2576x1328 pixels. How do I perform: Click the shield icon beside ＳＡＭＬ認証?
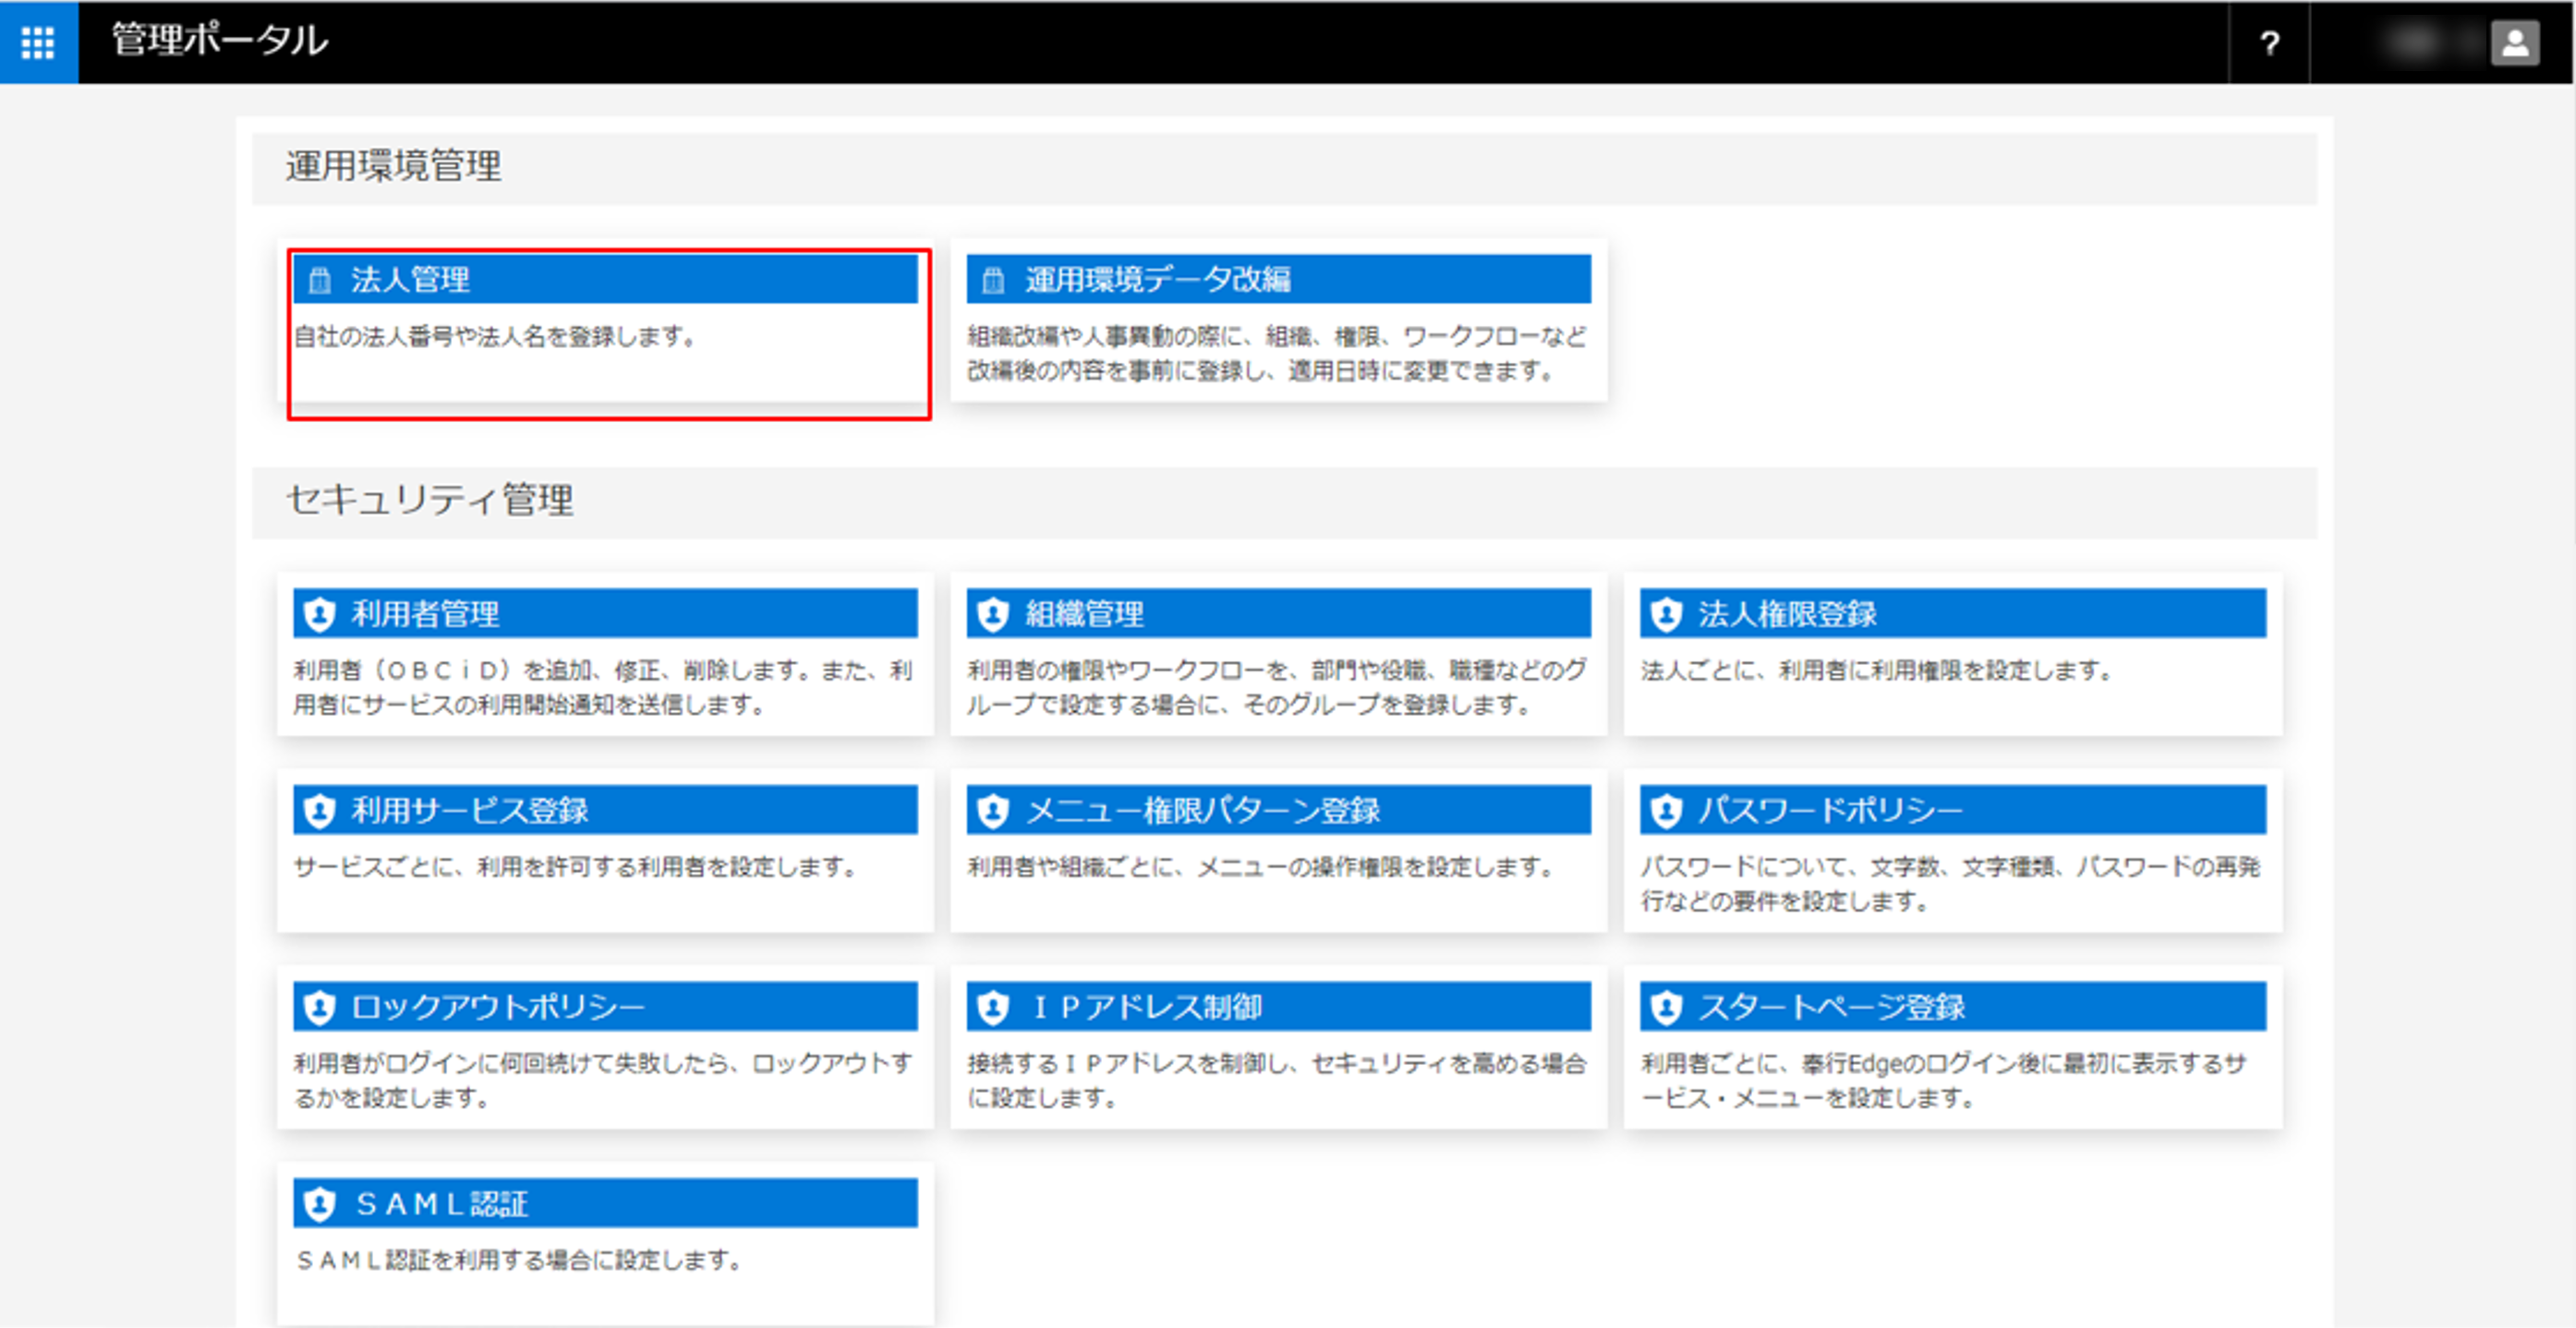coord(319,1204)
